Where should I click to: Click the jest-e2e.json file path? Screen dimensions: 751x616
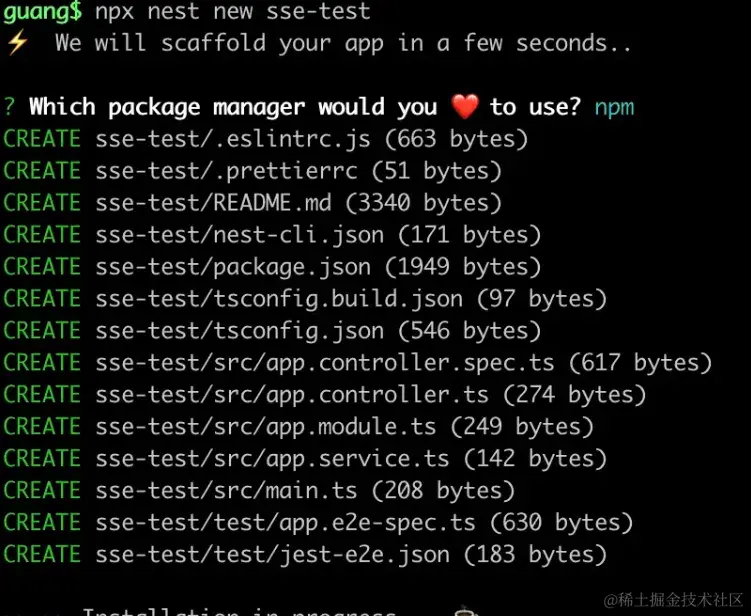point(272,555)
